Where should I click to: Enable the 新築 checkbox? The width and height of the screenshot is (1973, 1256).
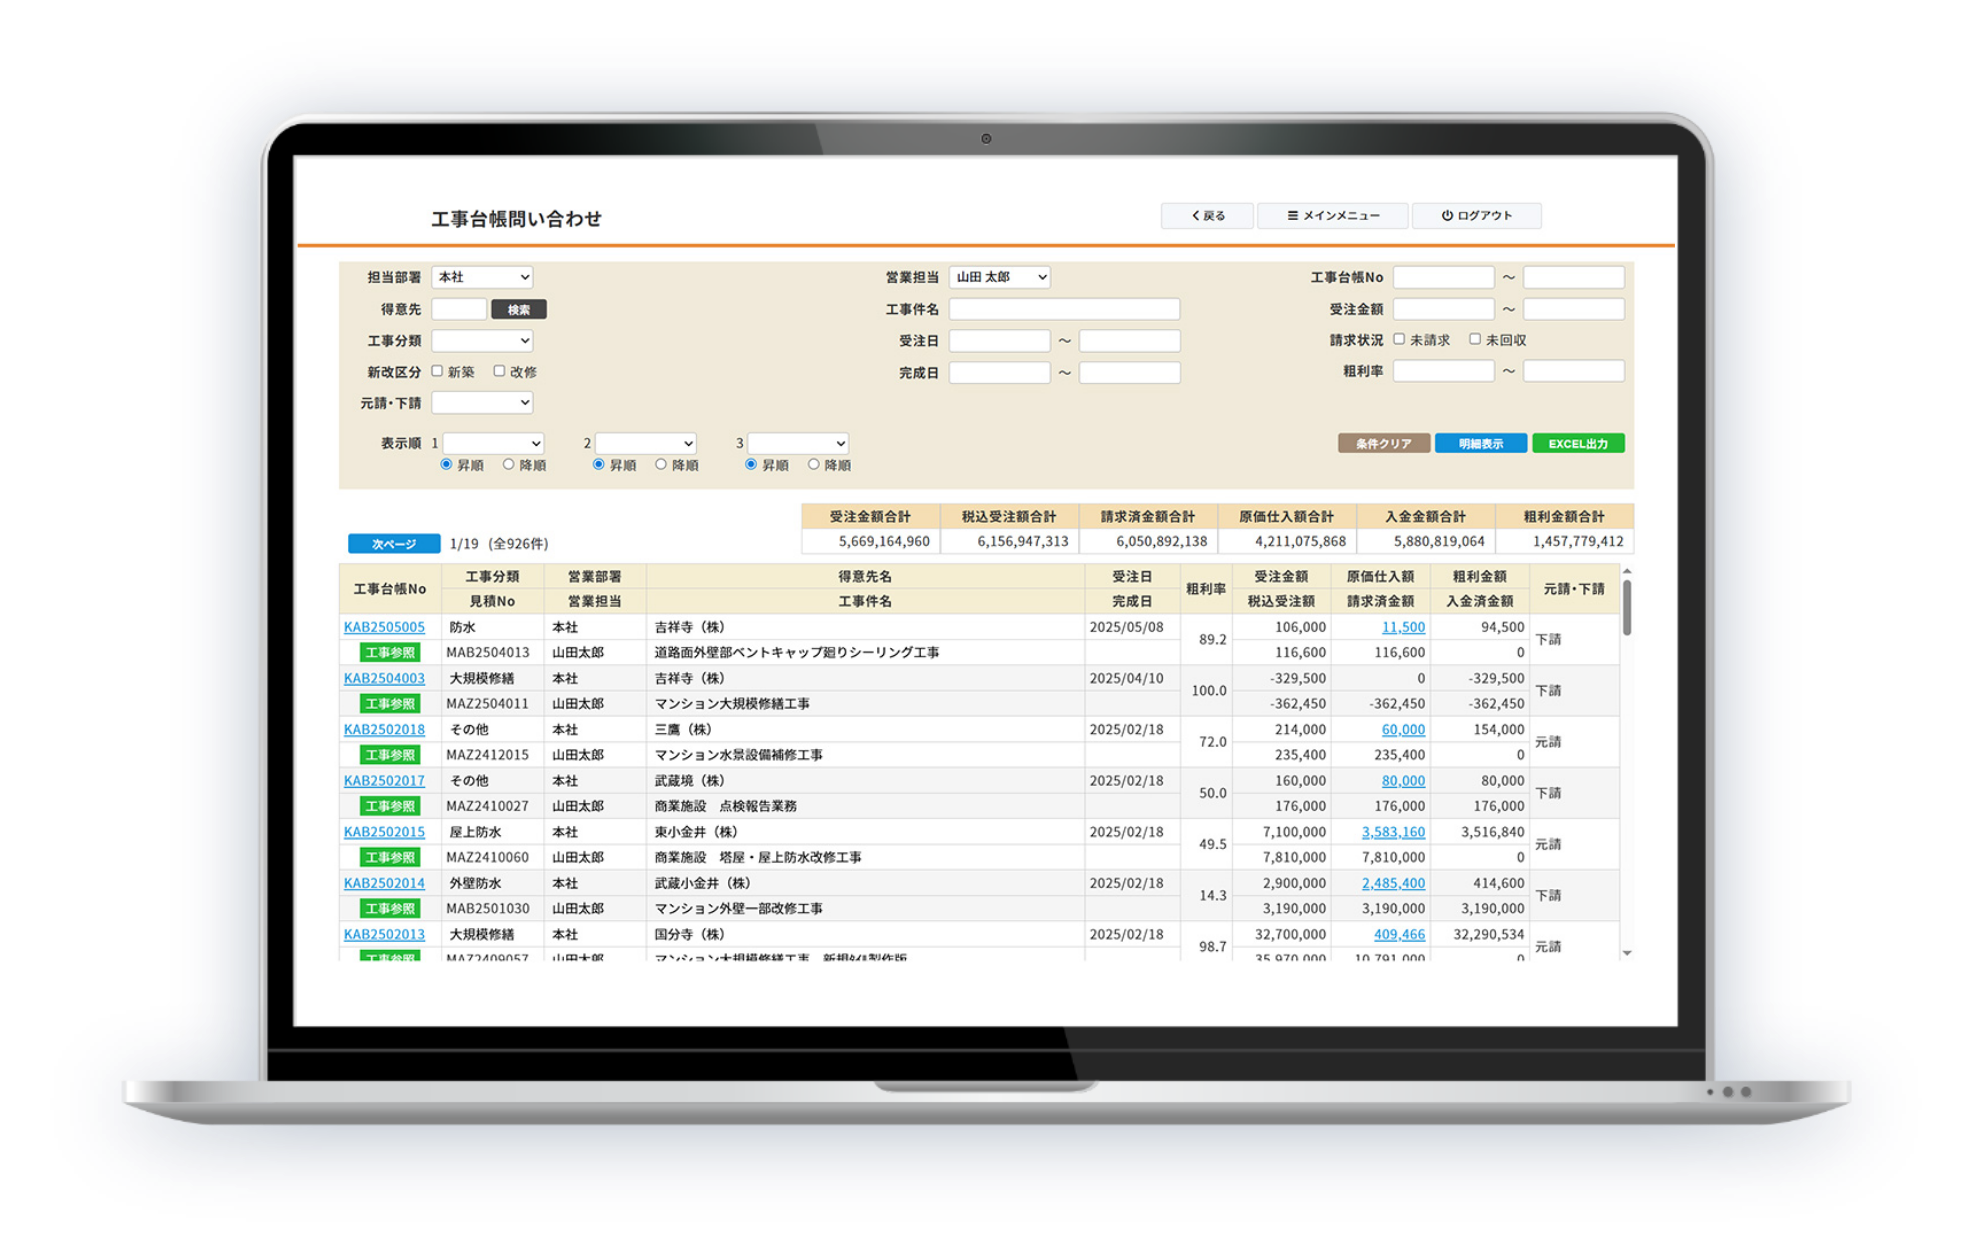437,370
